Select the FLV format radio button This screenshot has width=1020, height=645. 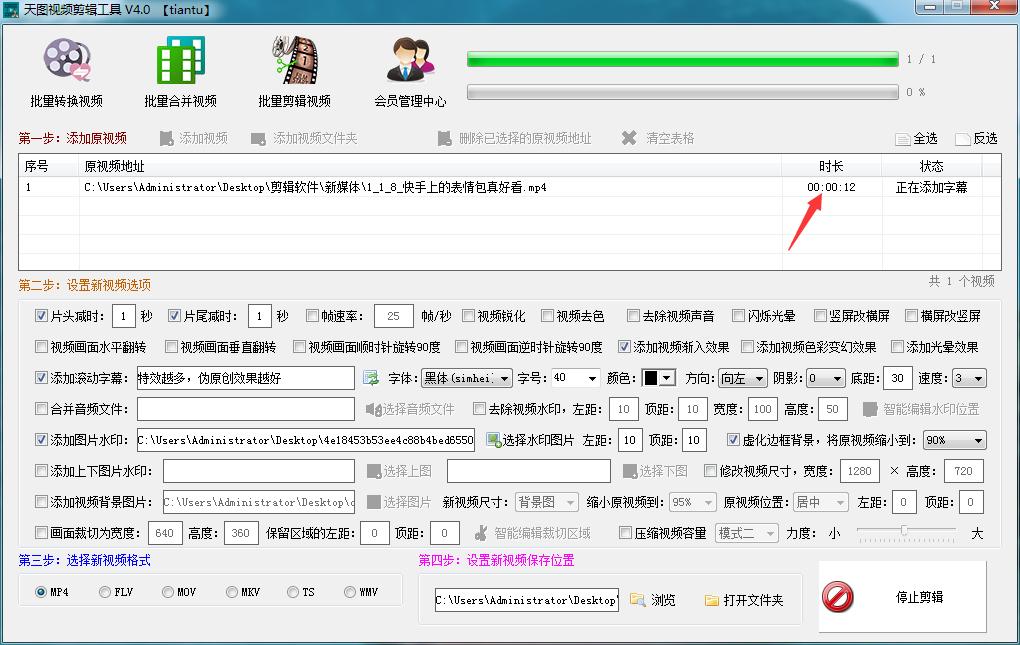tap(105, 592)
